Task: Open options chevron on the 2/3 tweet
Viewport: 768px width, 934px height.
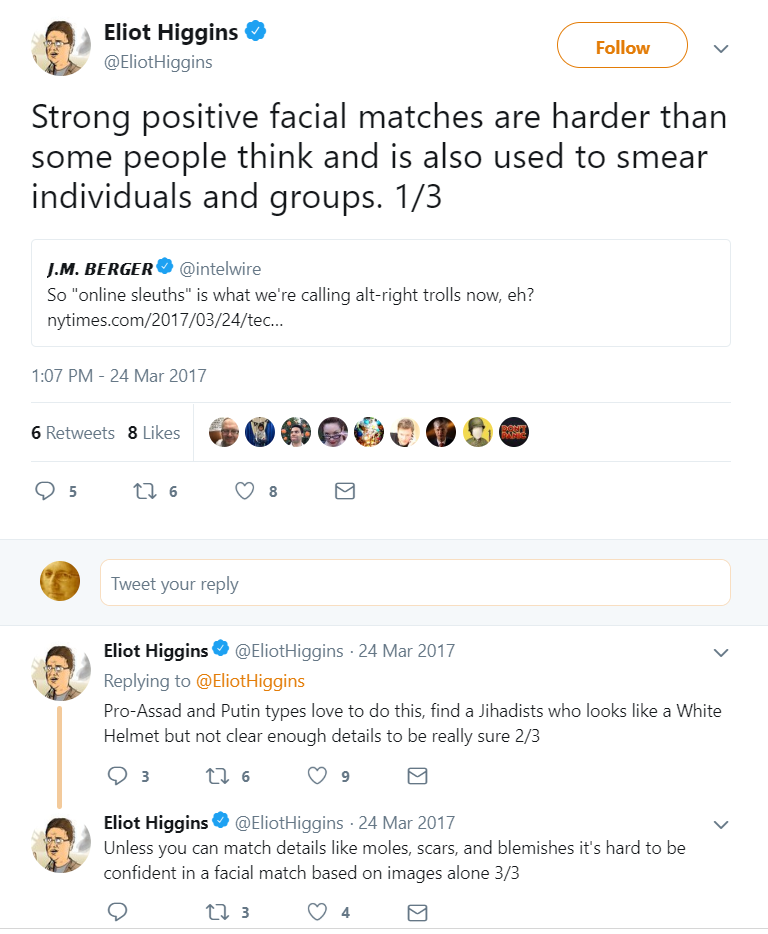Action: click(x=720, y=652)
